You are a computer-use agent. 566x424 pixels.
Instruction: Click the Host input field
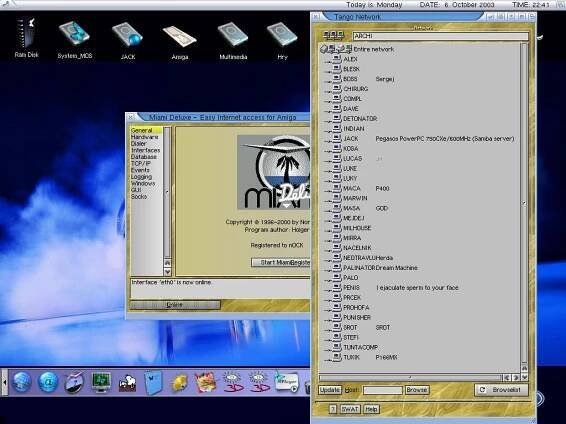(383, 390)
